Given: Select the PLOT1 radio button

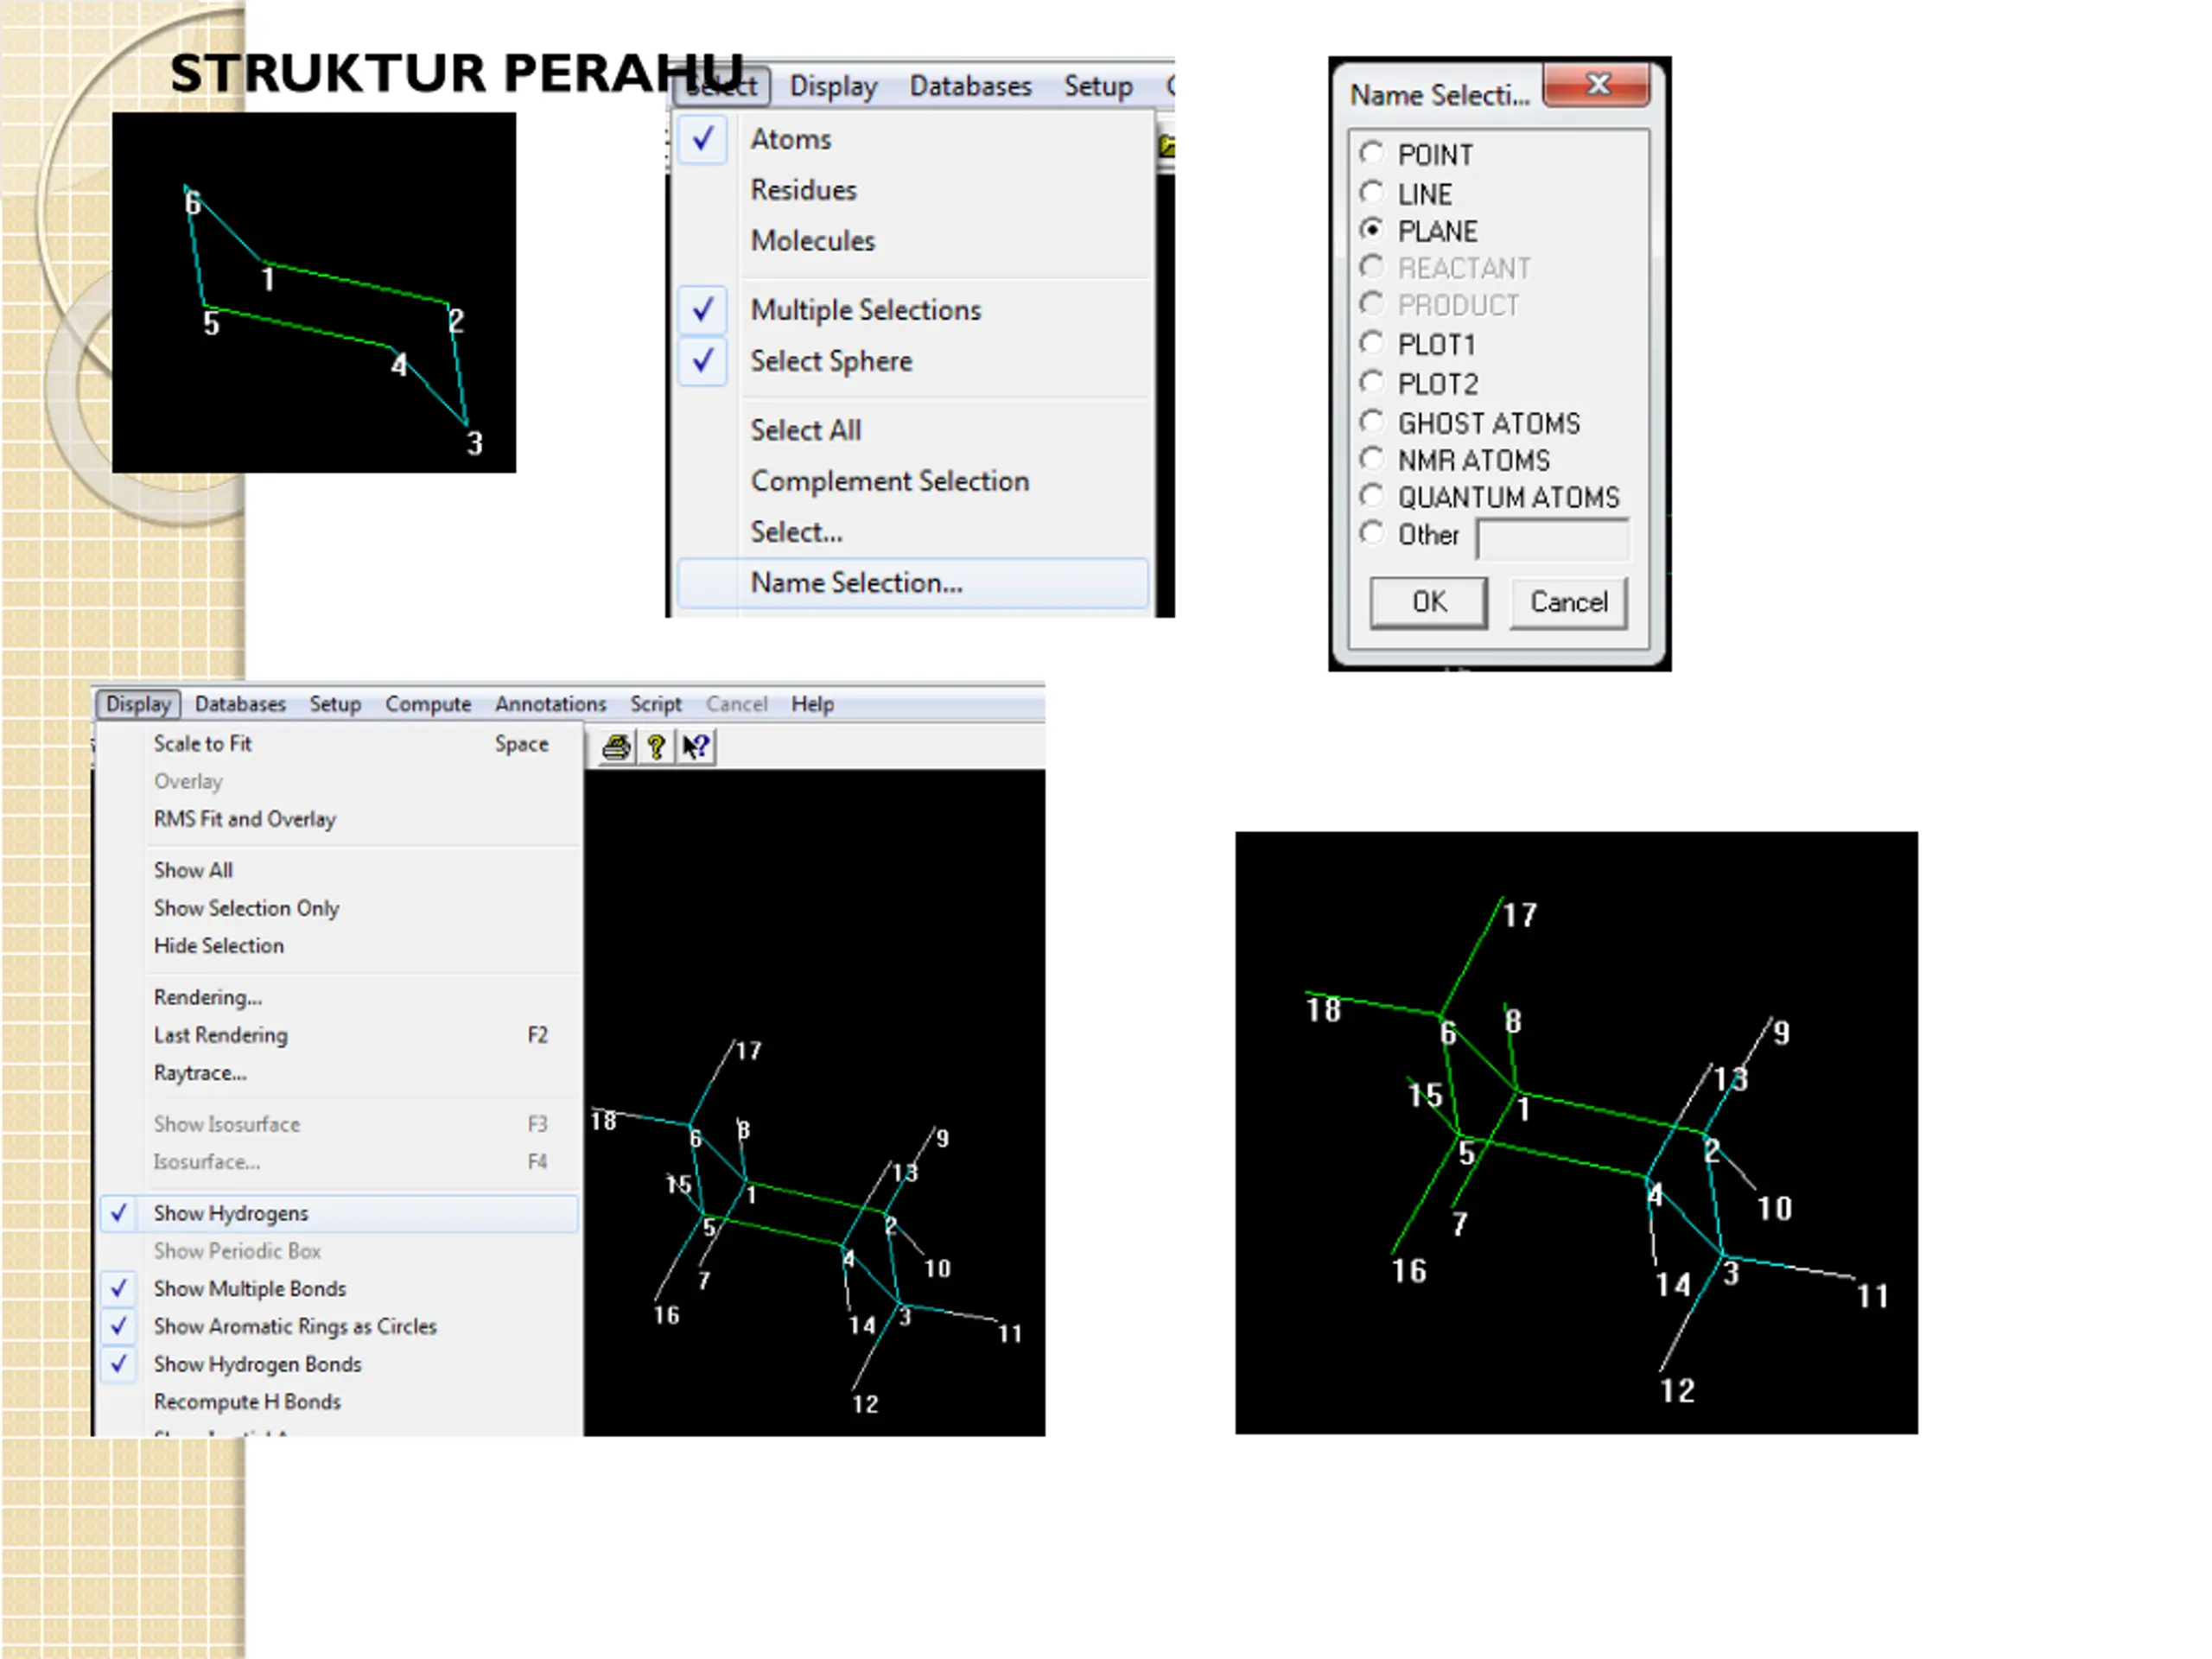Looking at the screenshot, I should point(1372,344).
